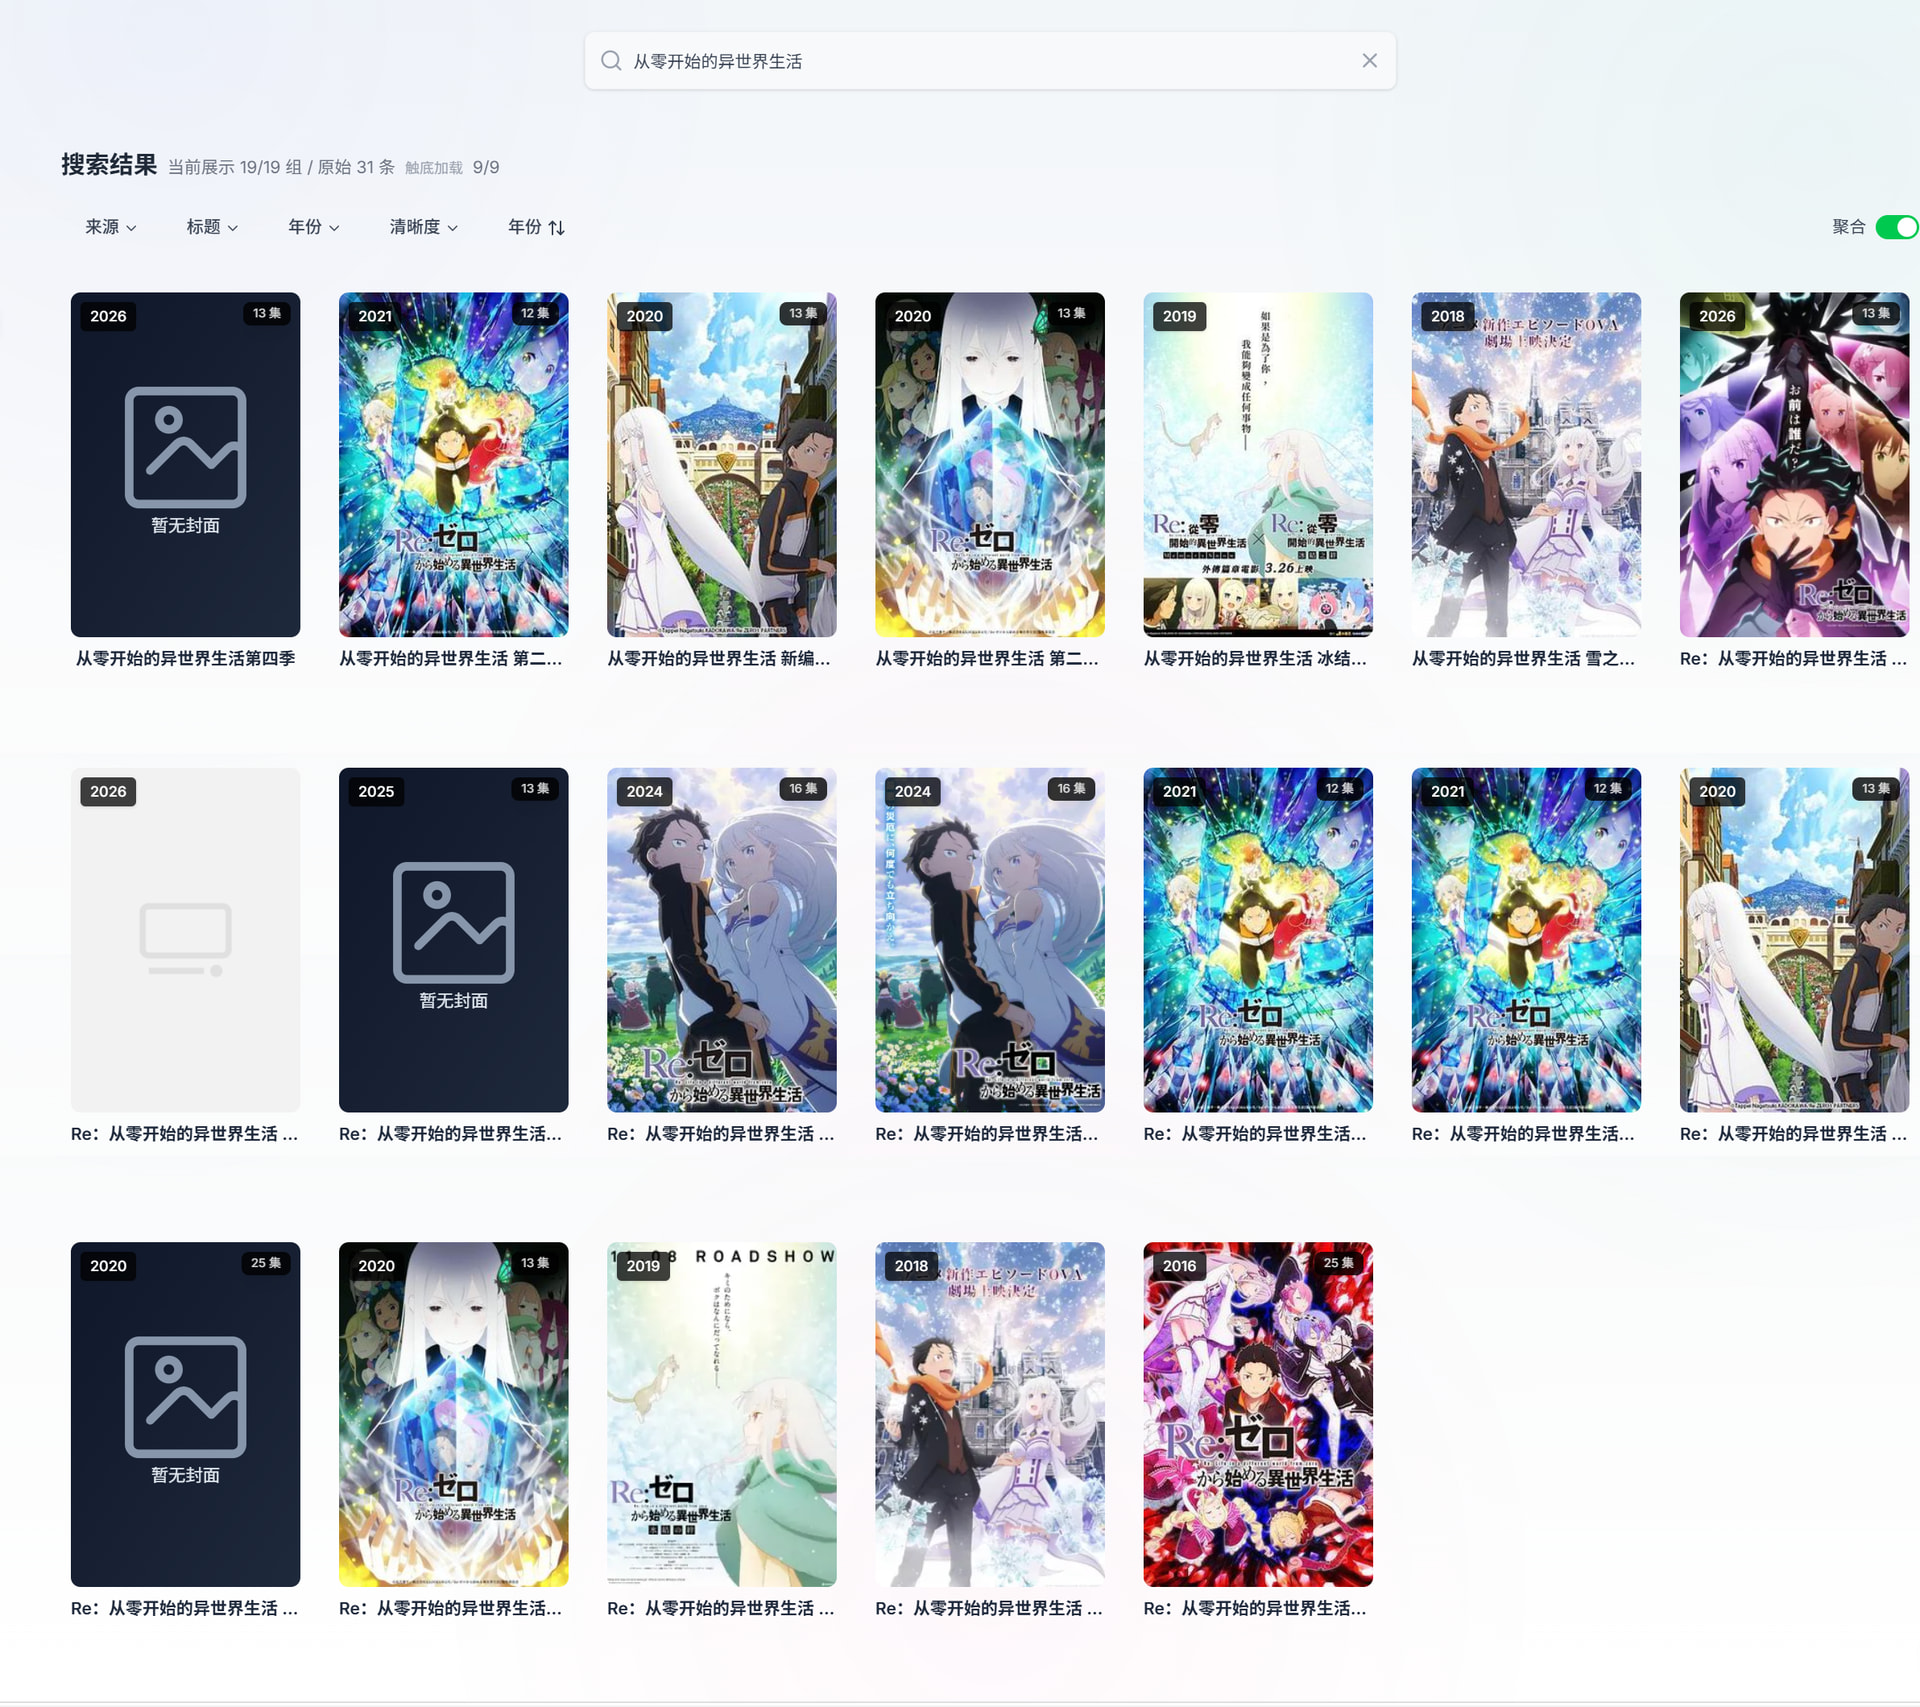Screen dimensions: 1920x1707
Task: Open the title link 从零开始的异世界生活 雪之...
Action: [x=1523, y=658]
